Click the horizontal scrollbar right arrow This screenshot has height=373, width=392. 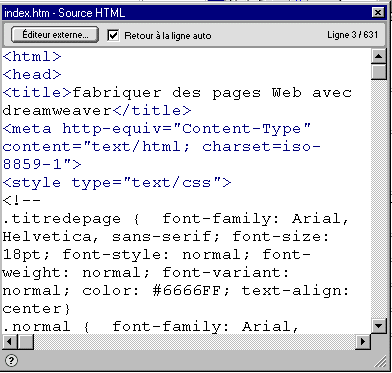[363, 341]
